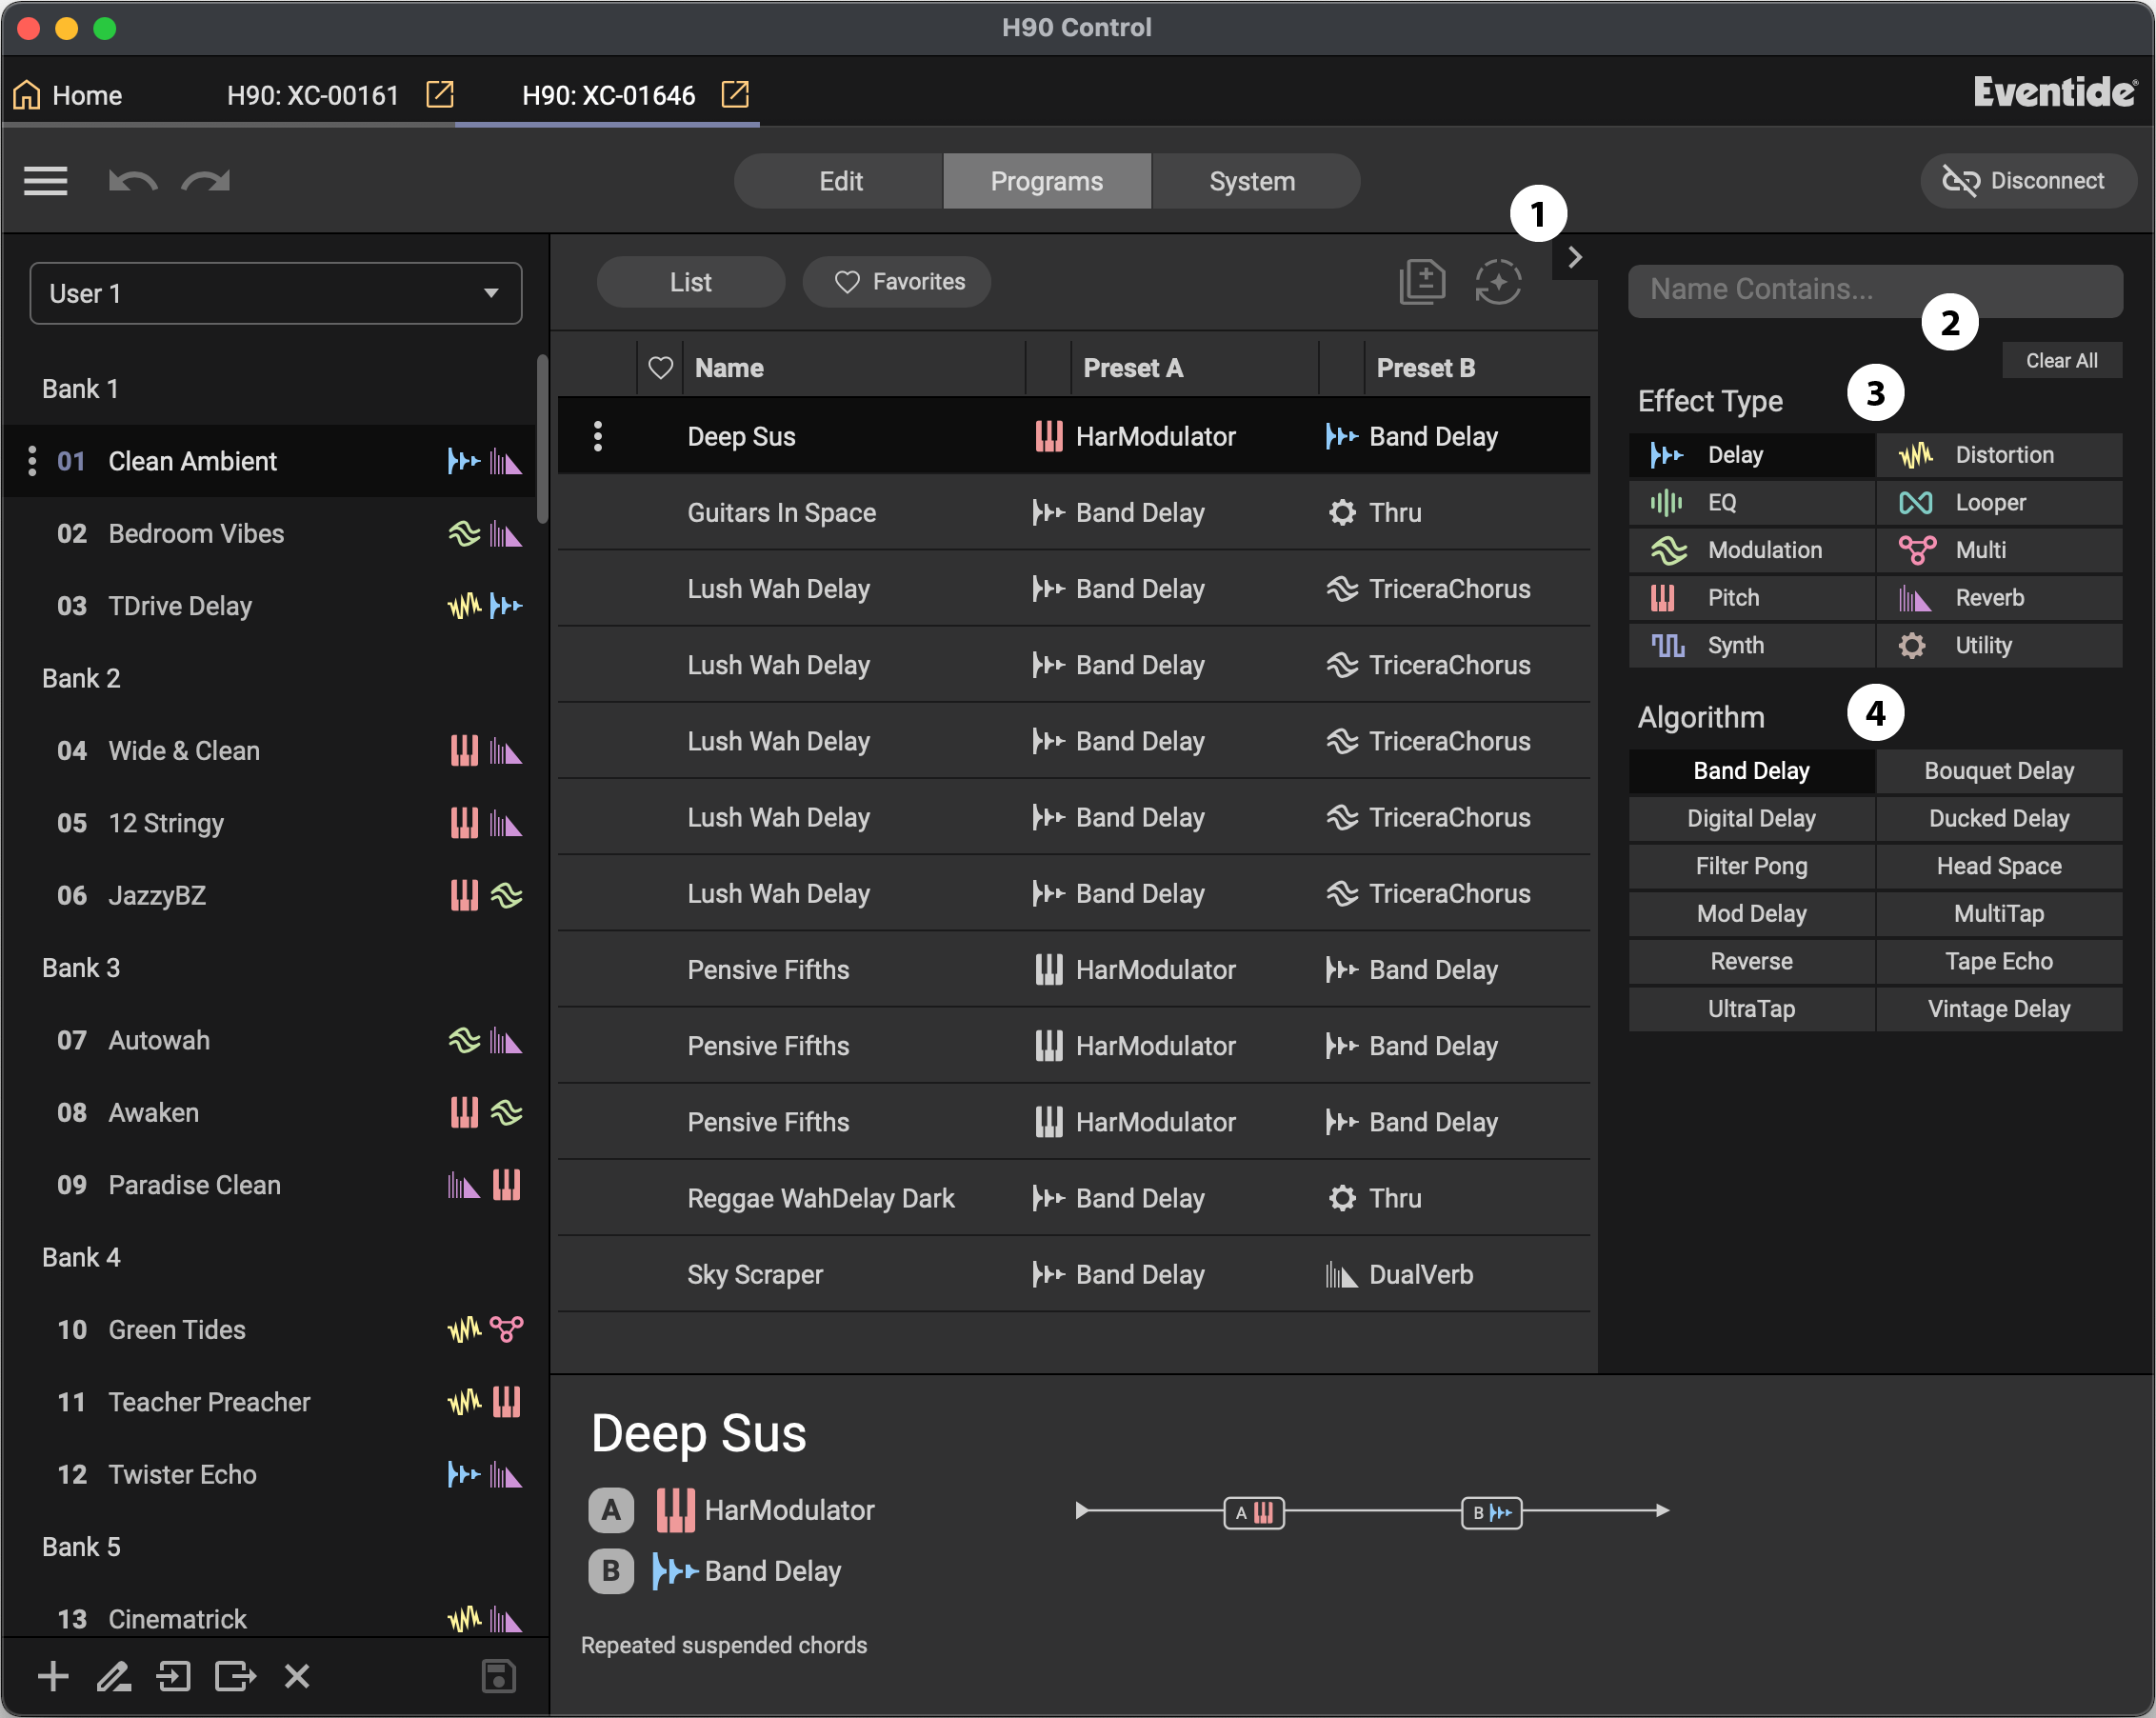The height and width of the screenshot is (1718, 2156).
Task: Collapse the filter panel with the chevron arrow
Action: [x=1575, y=258]
